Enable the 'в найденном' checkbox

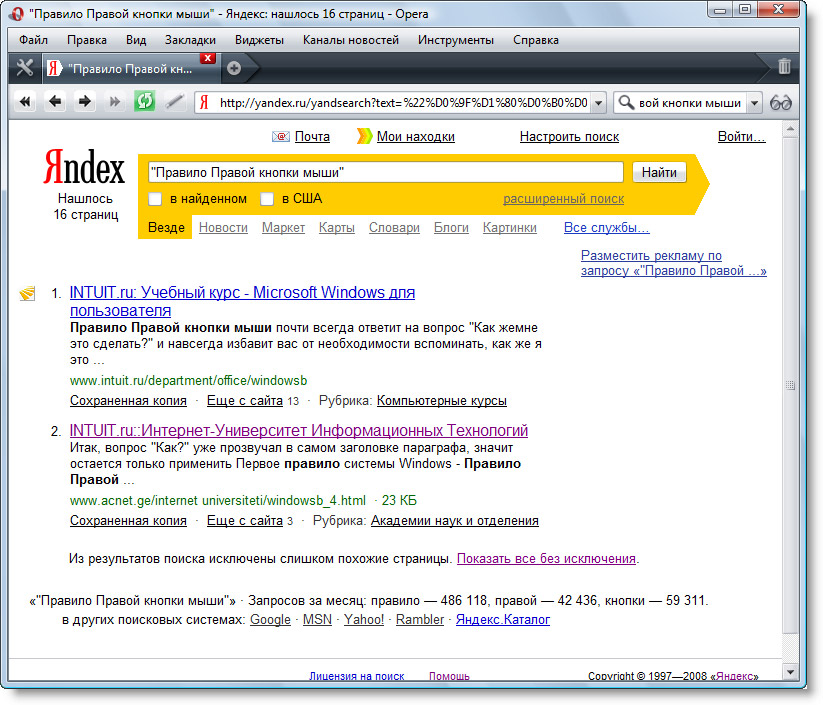(155, 199)
